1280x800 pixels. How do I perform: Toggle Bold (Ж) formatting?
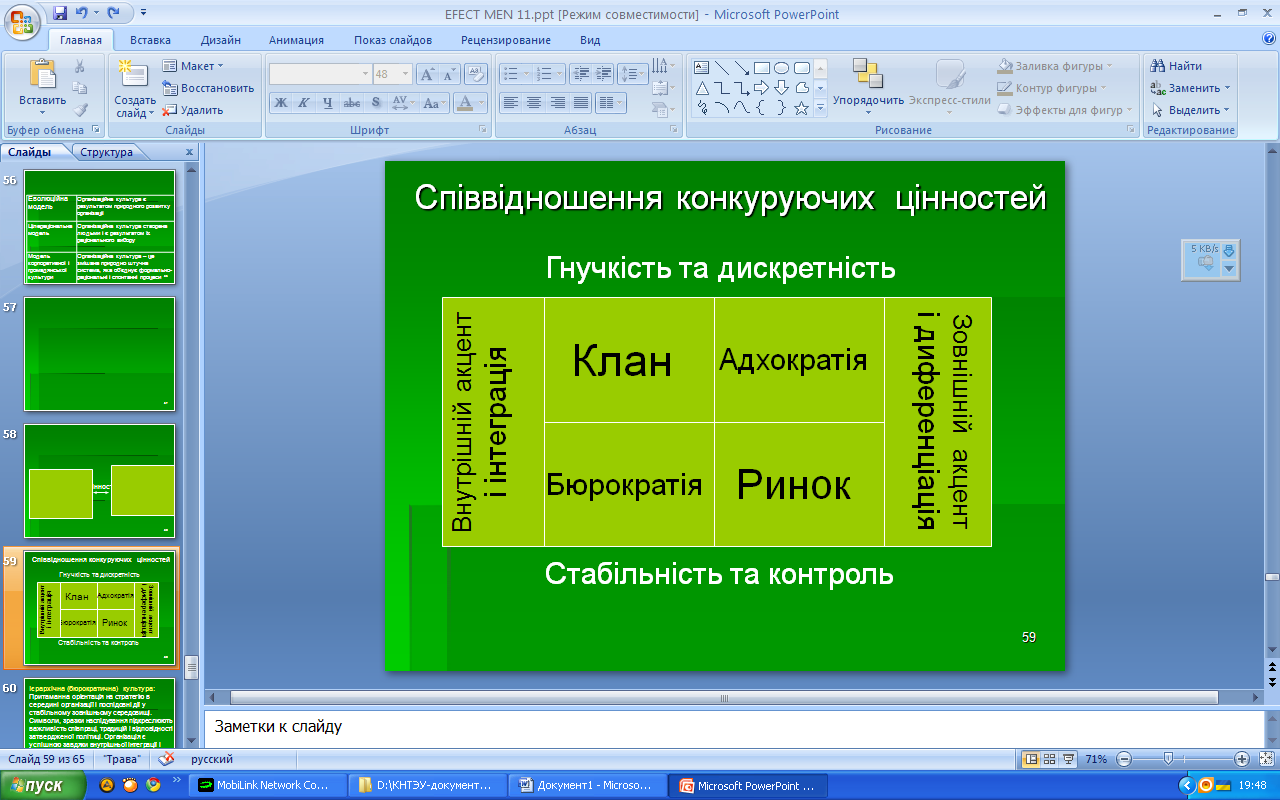point(281,102)
